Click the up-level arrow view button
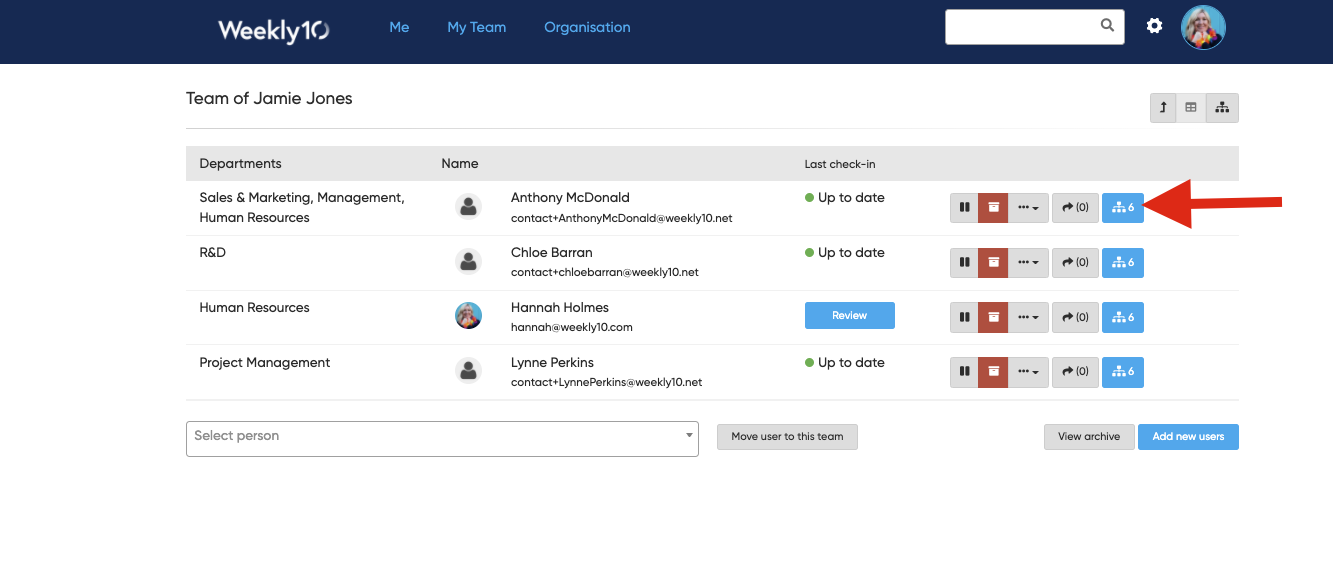Viewport: 1333px width, 564px height. pos(1163,107)
